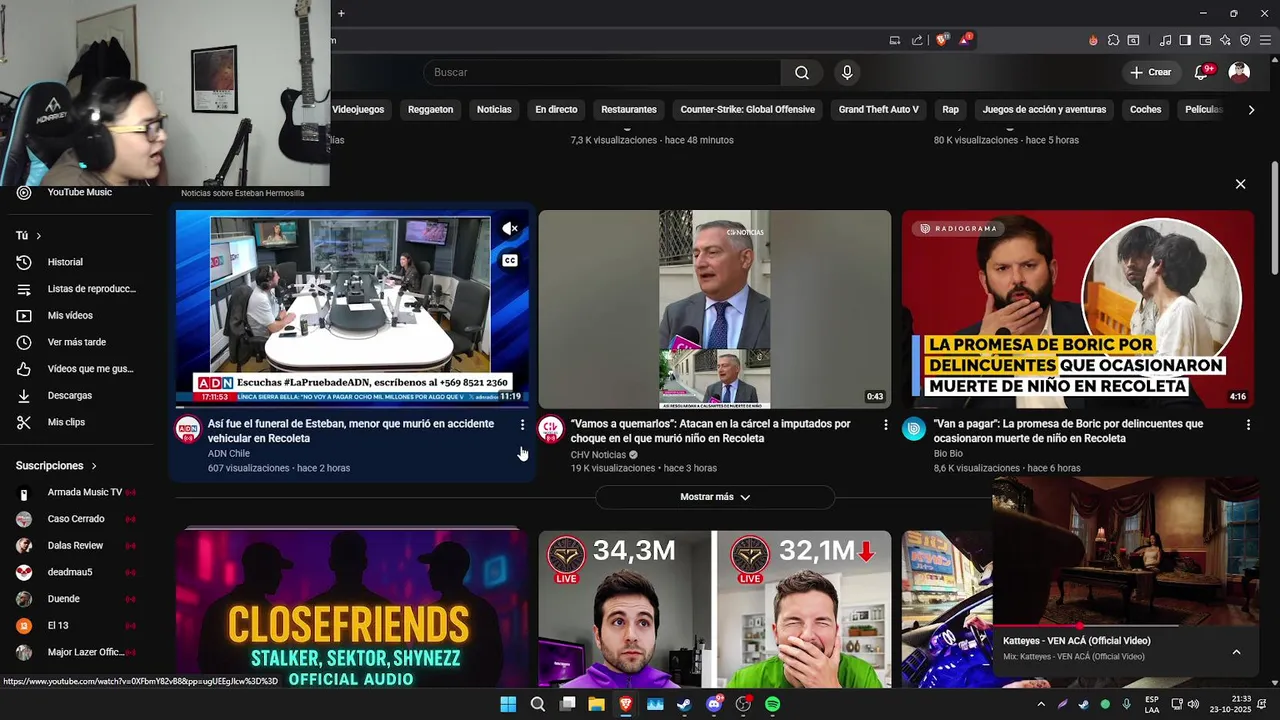
Task: Open Brave Leo AI sparkle icon
Action: [1225, 40]
